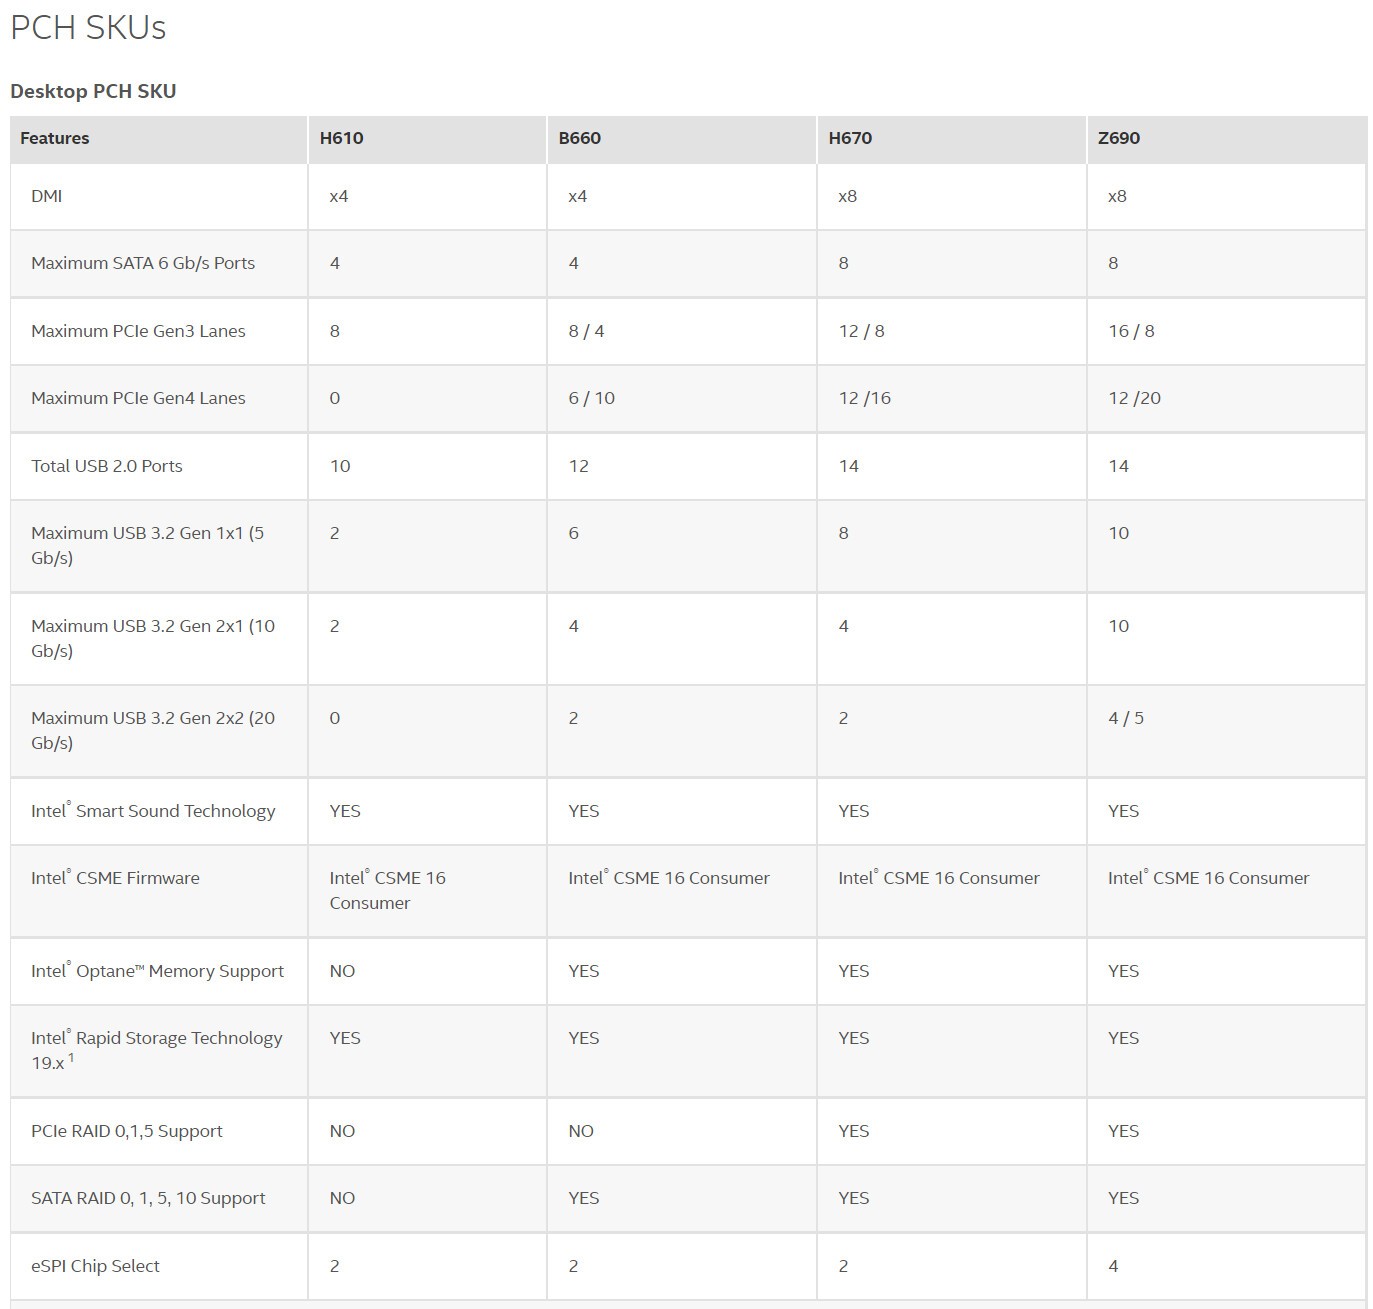This screenshot has width=1373, height=1309.
Task: Click the PCH SKUs page heading
Action: 88,27
